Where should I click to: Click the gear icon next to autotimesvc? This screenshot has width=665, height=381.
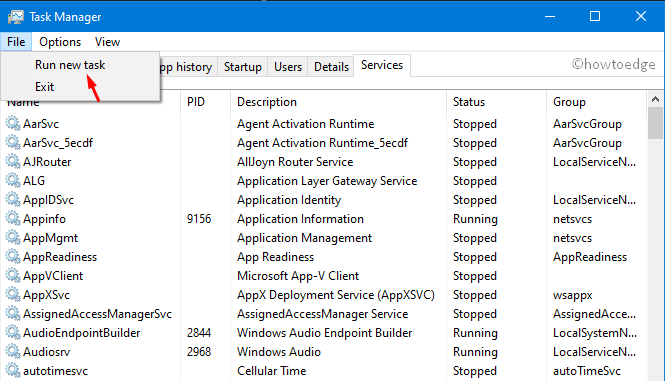13,370
